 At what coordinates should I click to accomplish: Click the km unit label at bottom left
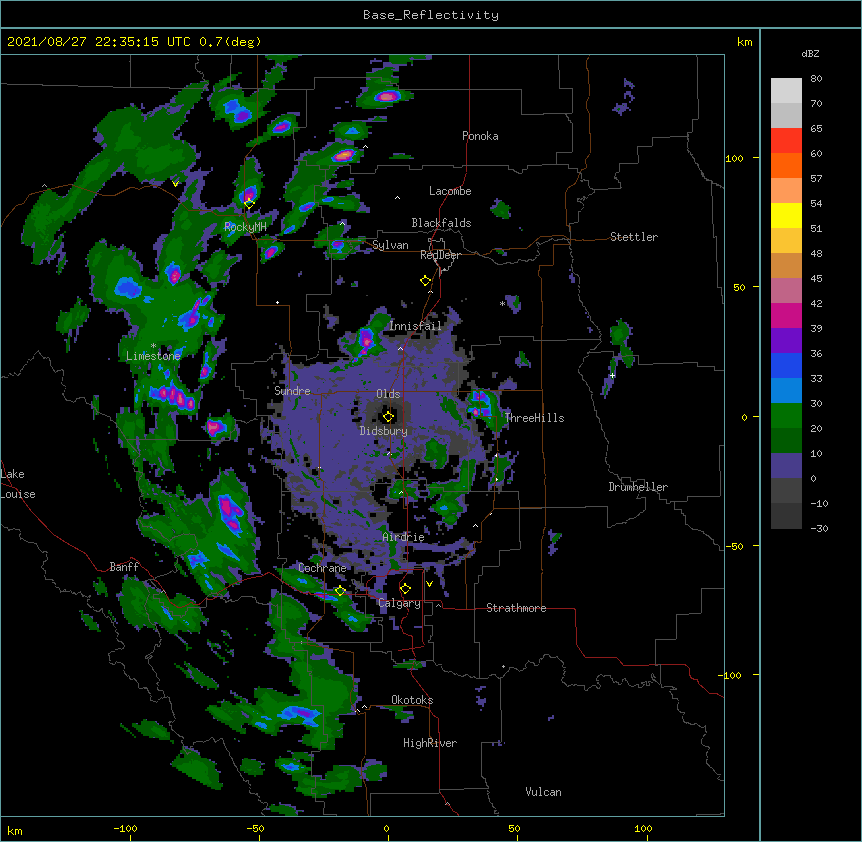[x=15, y=830]
